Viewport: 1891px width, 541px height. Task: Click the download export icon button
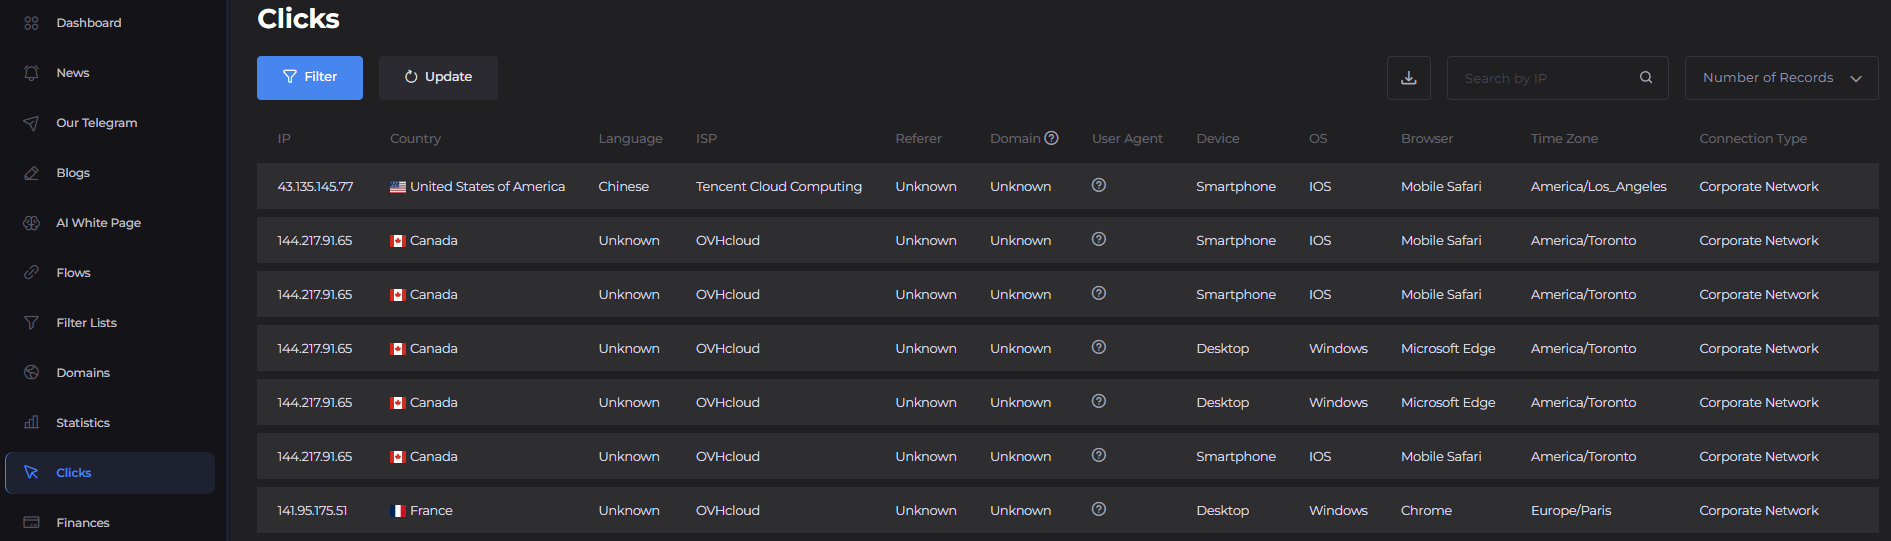click(x=1408, y=78)
